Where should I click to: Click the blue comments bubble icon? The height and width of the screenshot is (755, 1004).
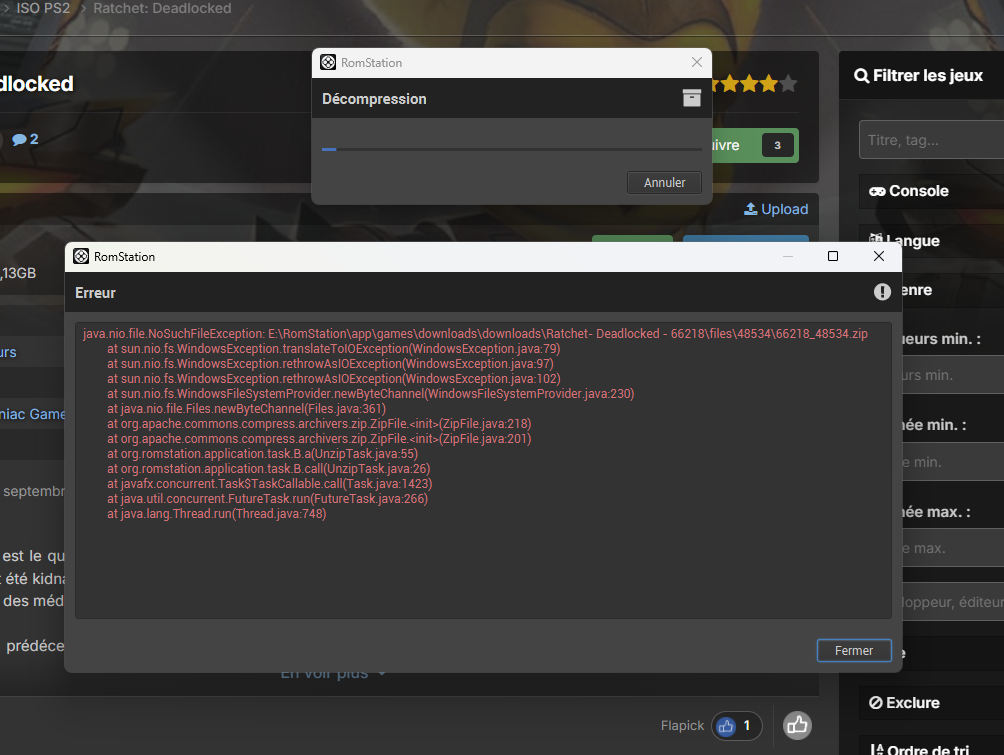tap(19, 139)
